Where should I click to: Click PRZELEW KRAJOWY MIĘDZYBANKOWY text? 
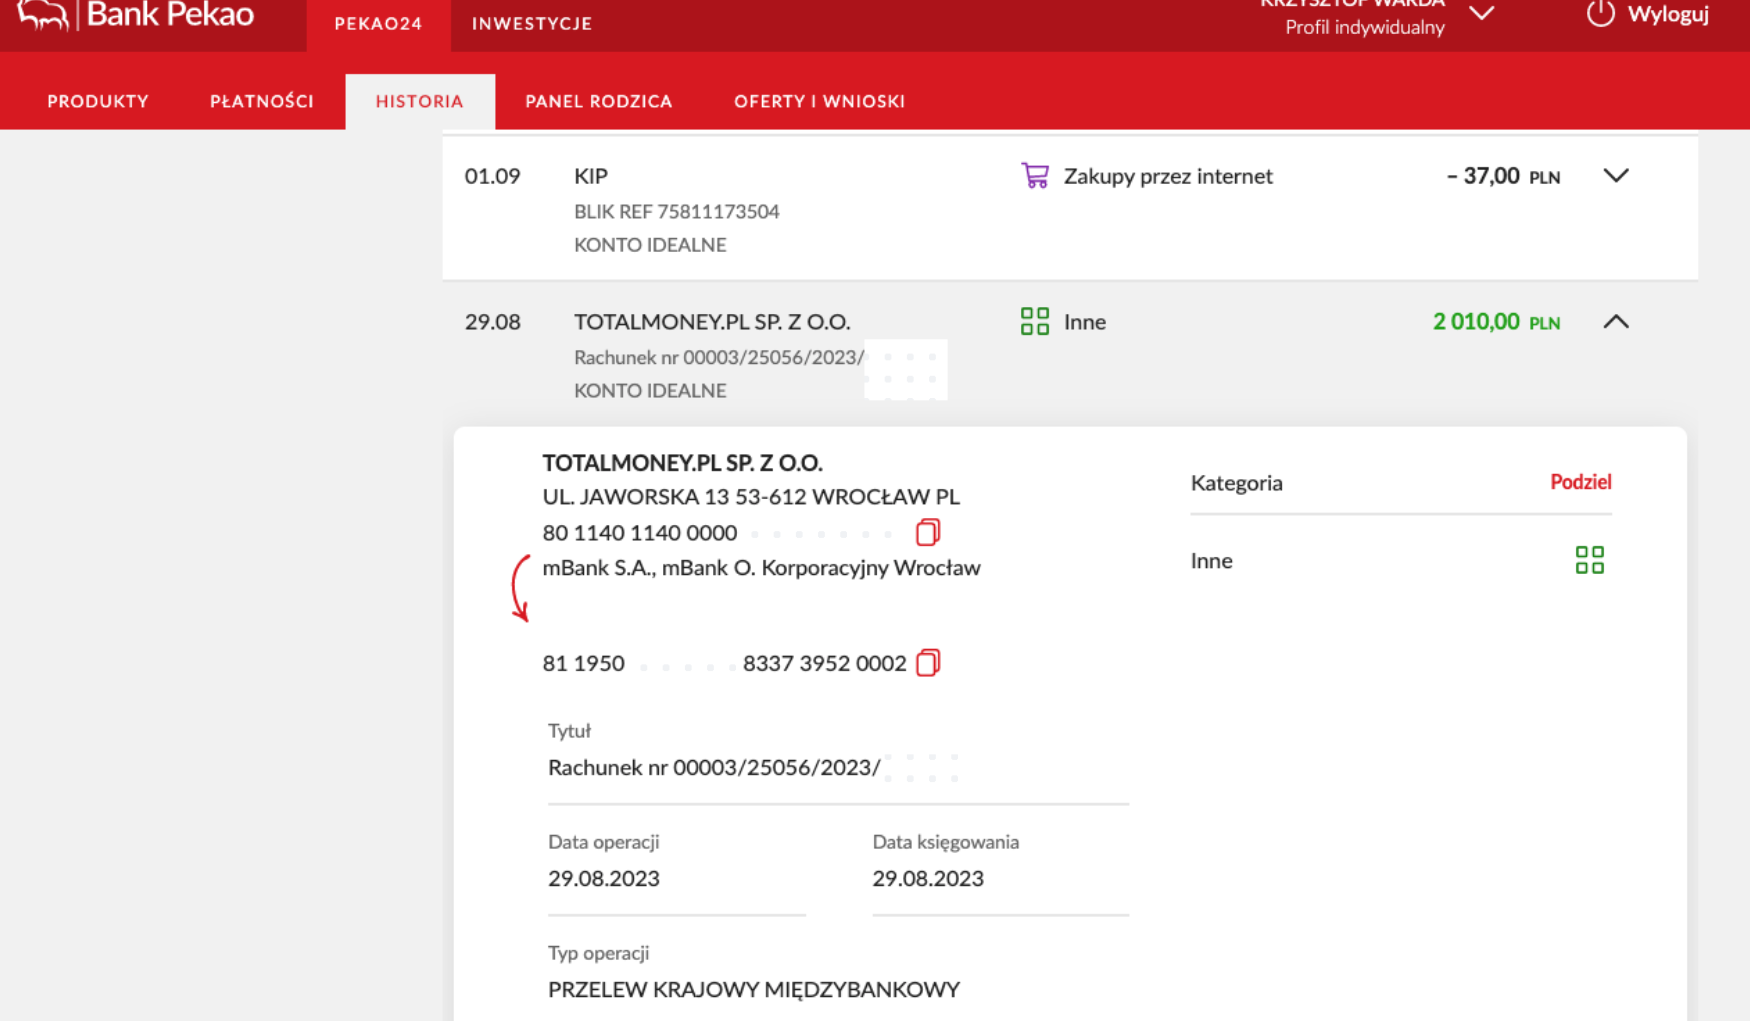click(754, 989)
